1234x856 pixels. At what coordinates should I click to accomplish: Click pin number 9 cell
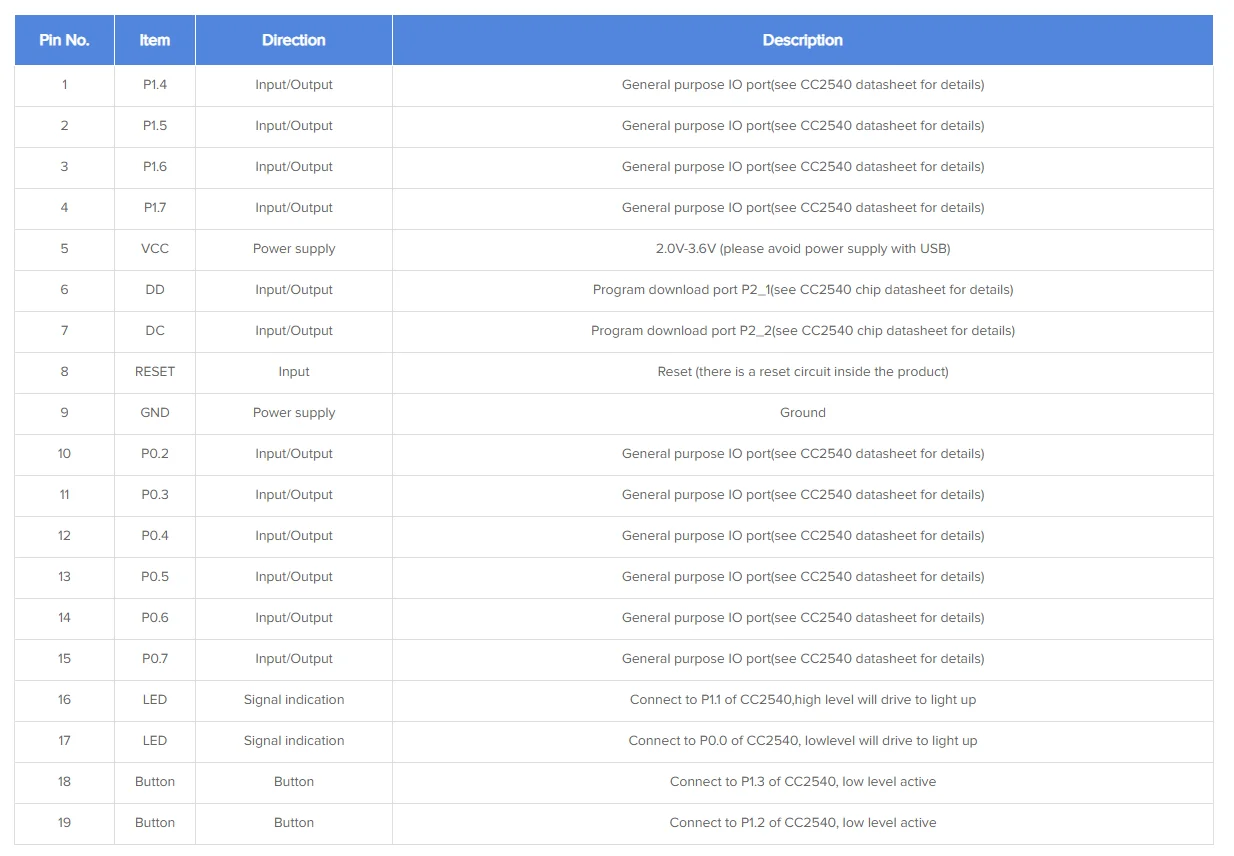(65, 413)
